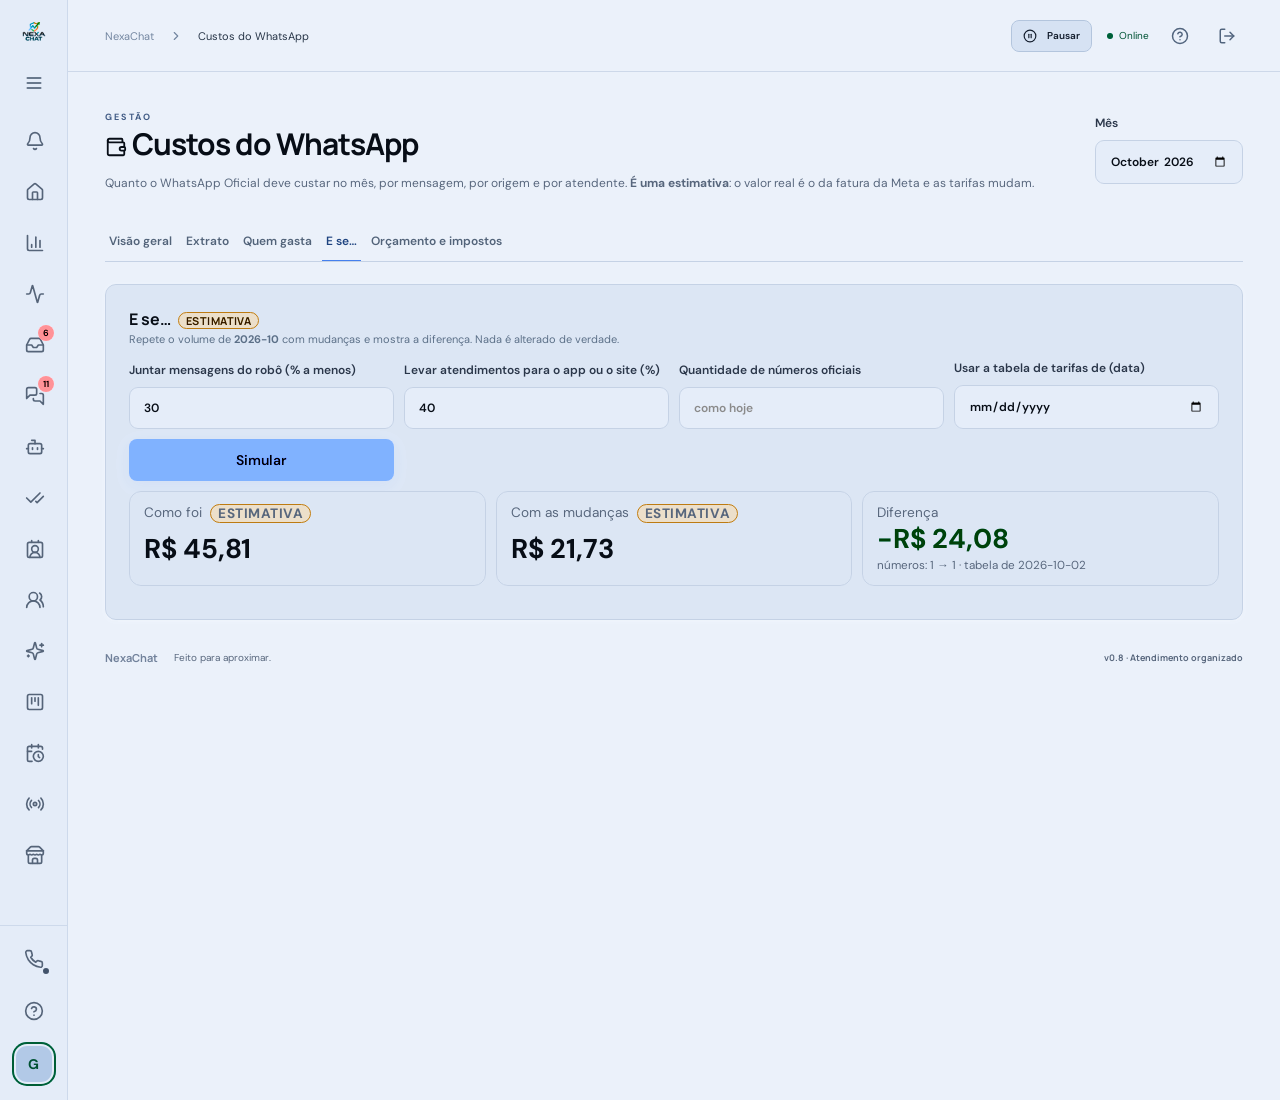
Task: Open the sparkles AI icon in sidebar
Action: tap(34, 651)
